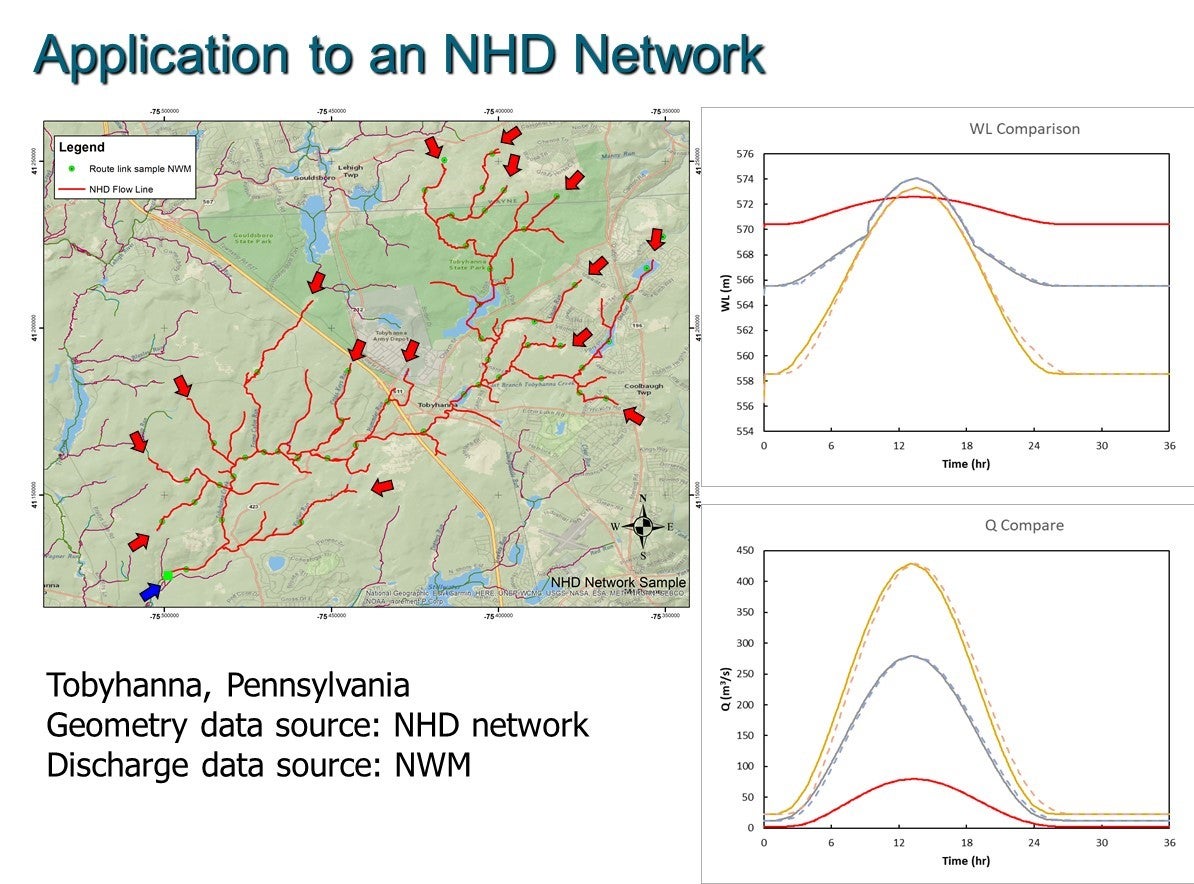Click the 'Q Compare' chart title
This screenshot has height=884, width=1194.
[1024, 525]
